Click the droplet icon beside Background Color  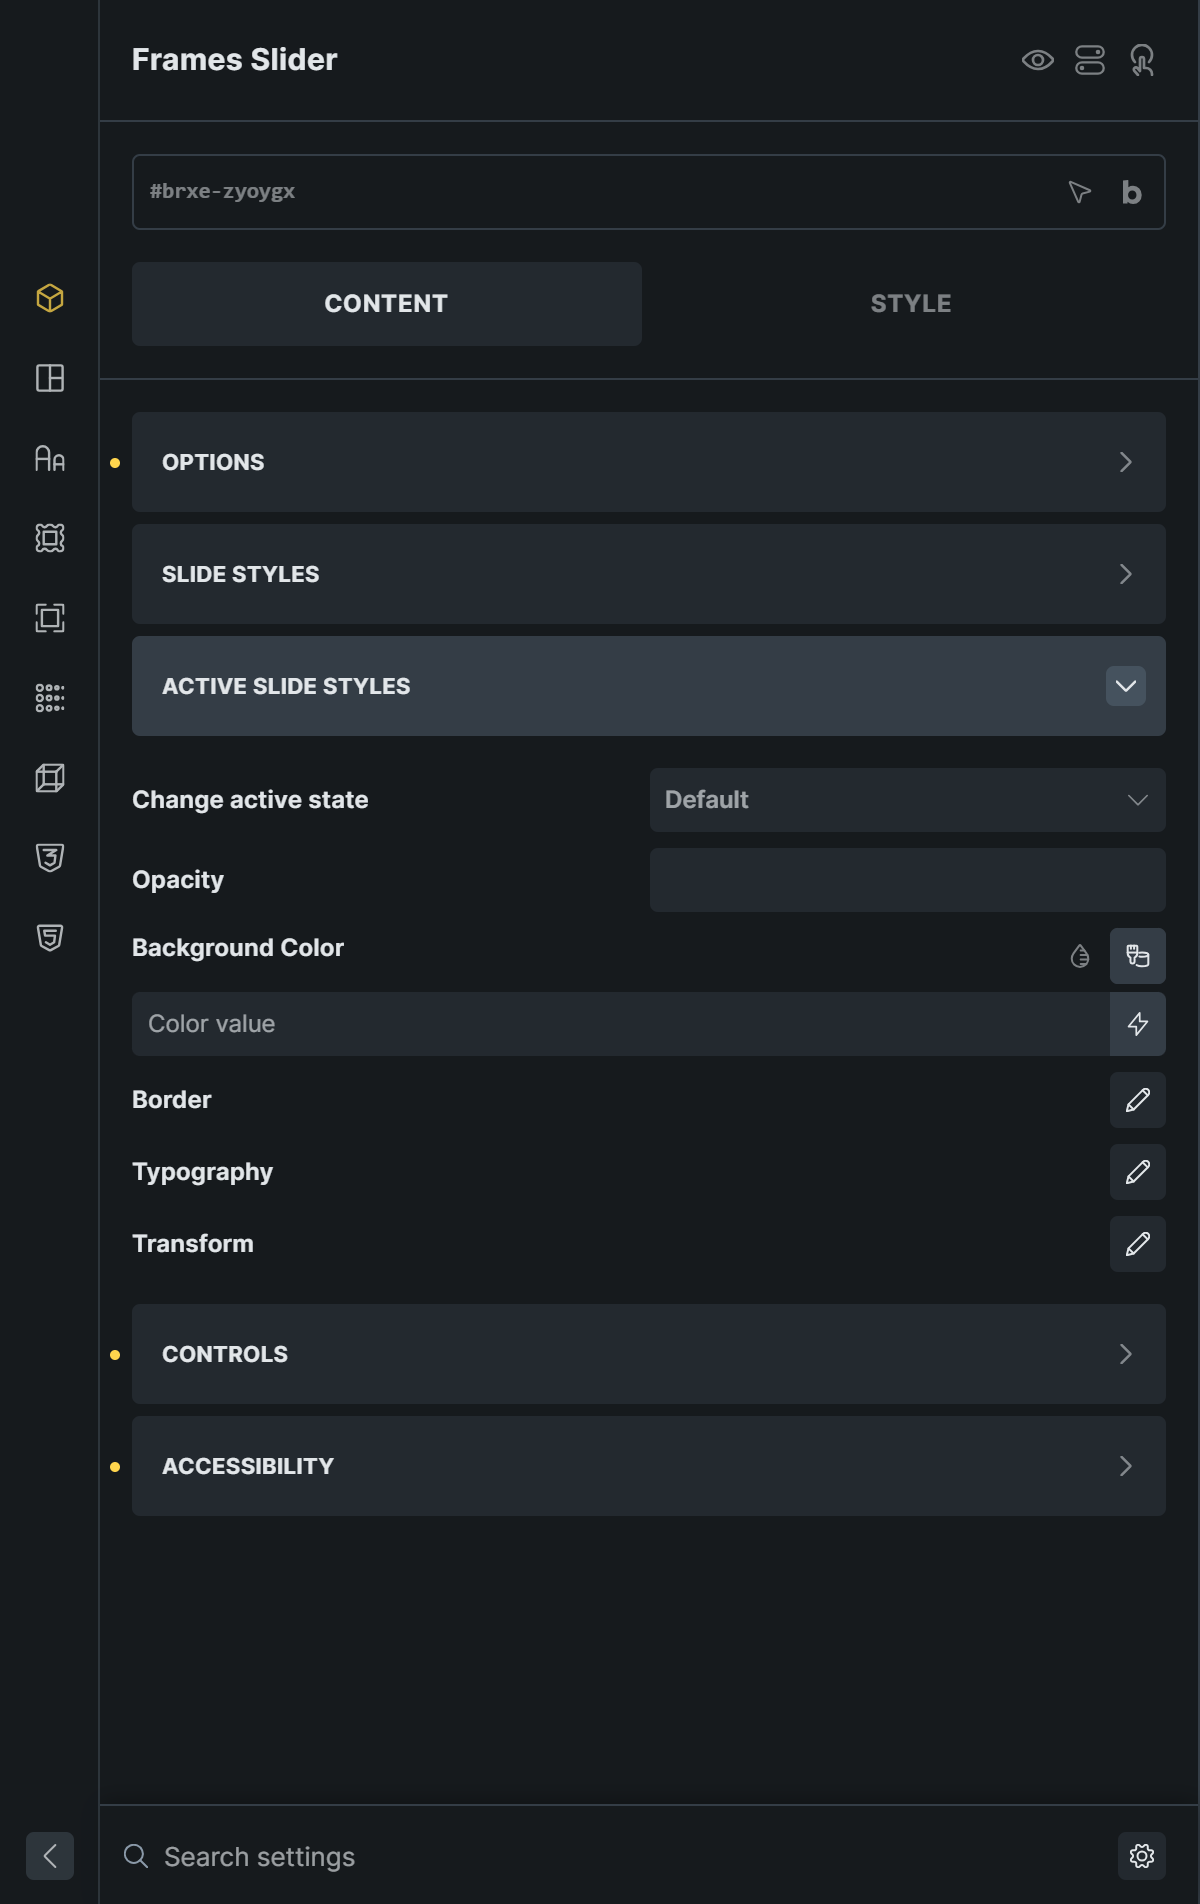pos(1080,956)
